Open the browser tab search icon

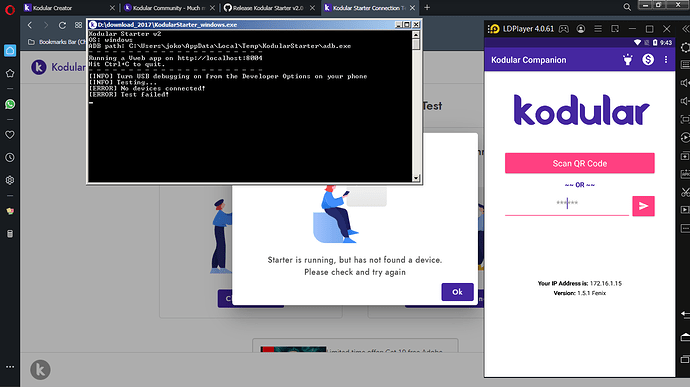[627, 7]
